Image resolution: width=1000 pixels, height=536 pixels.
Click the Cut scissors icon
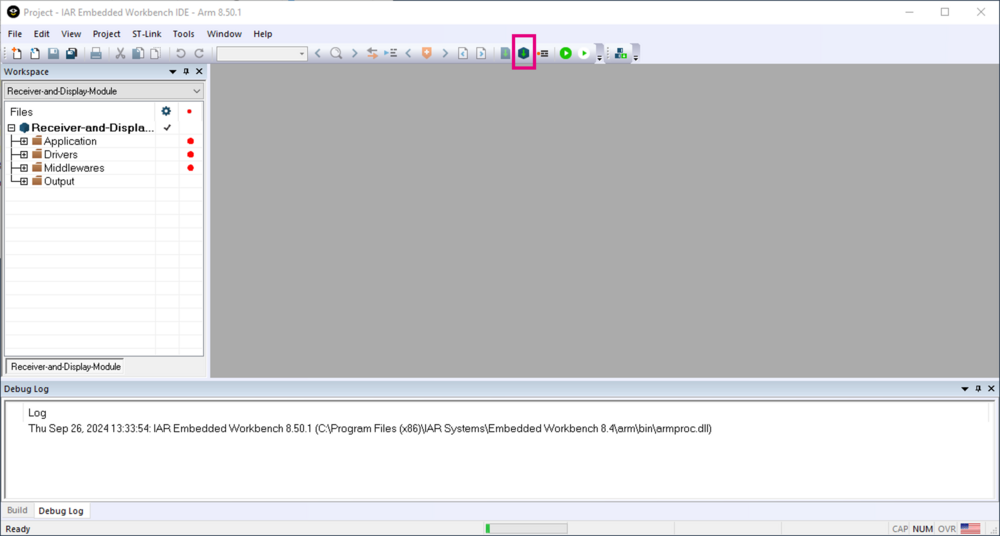click(x=120, y=54)
